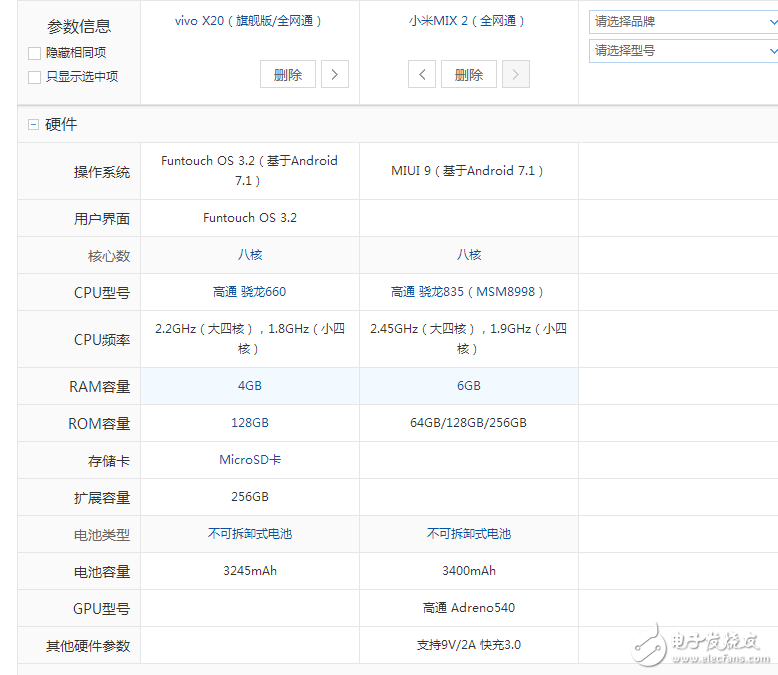The image size is (778, 675).
Task: Select the 电池容量 row label
Action: [102, 572]
